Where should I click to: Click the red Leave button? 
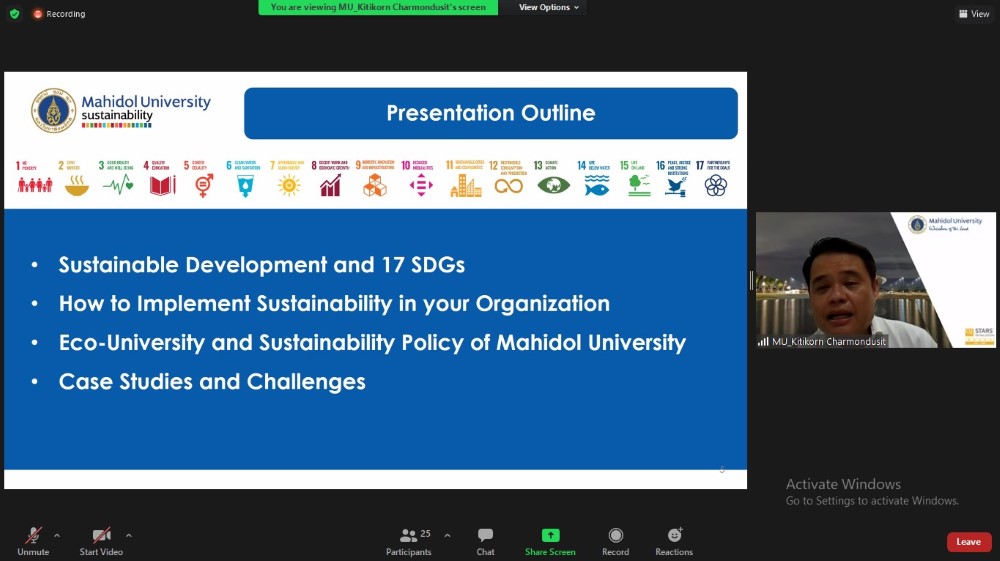[969, 542]
